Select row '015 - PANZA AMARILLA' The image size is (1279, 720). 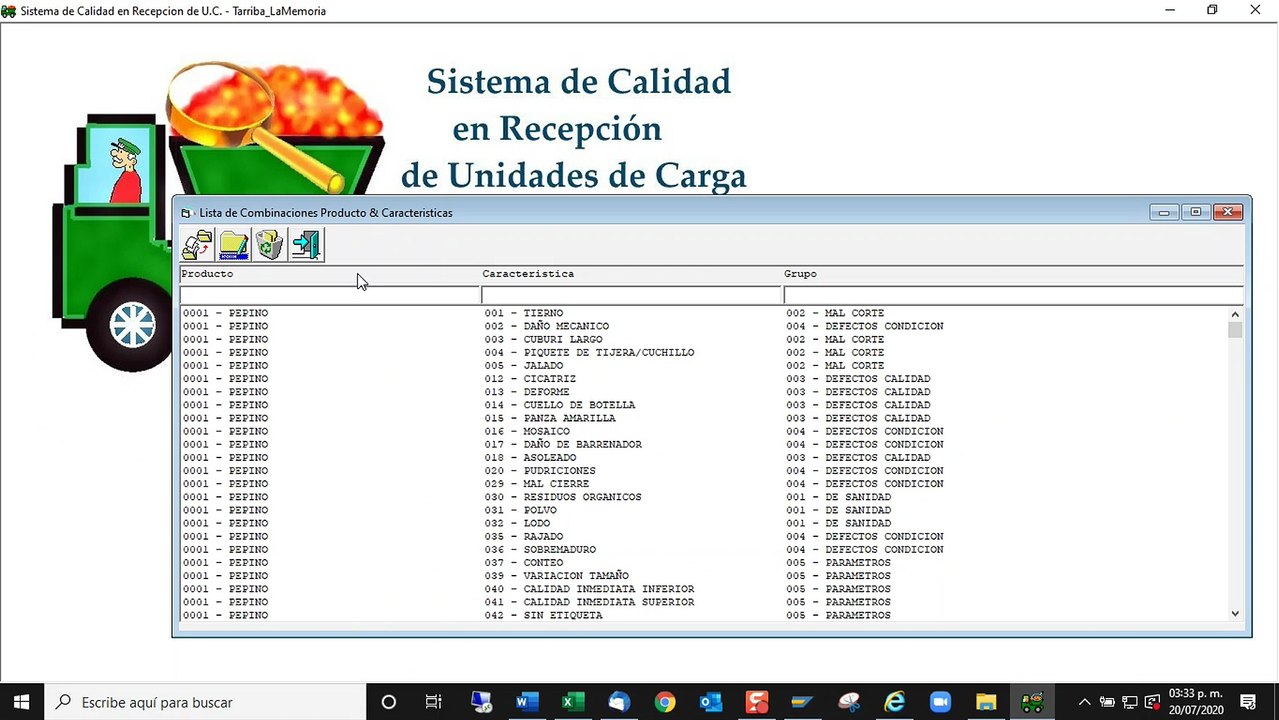click(703, 418)
